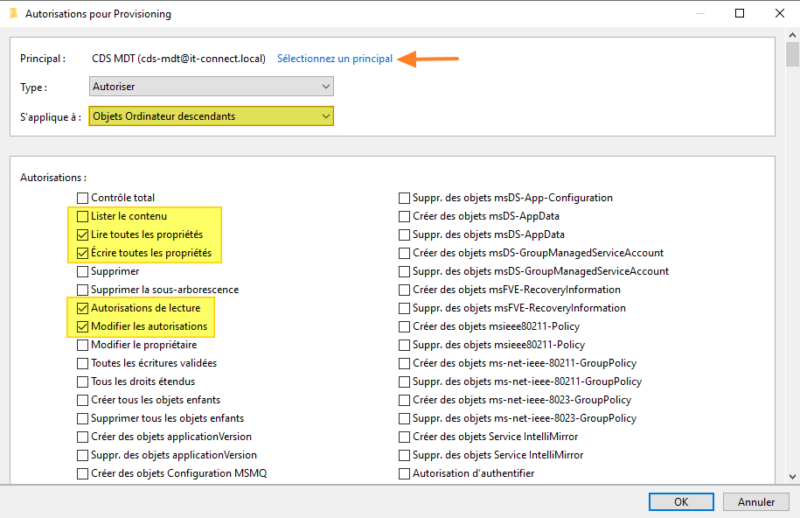
Task: Uncheck 'Modifier les autorisations'
Action: tap(83, 326)
